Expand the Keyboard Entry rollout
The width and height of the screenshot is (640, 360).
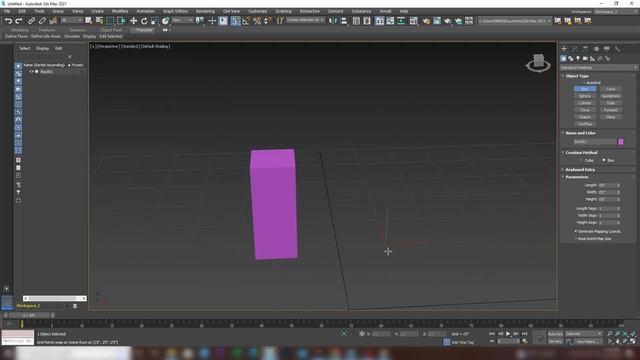coord(598,169)
